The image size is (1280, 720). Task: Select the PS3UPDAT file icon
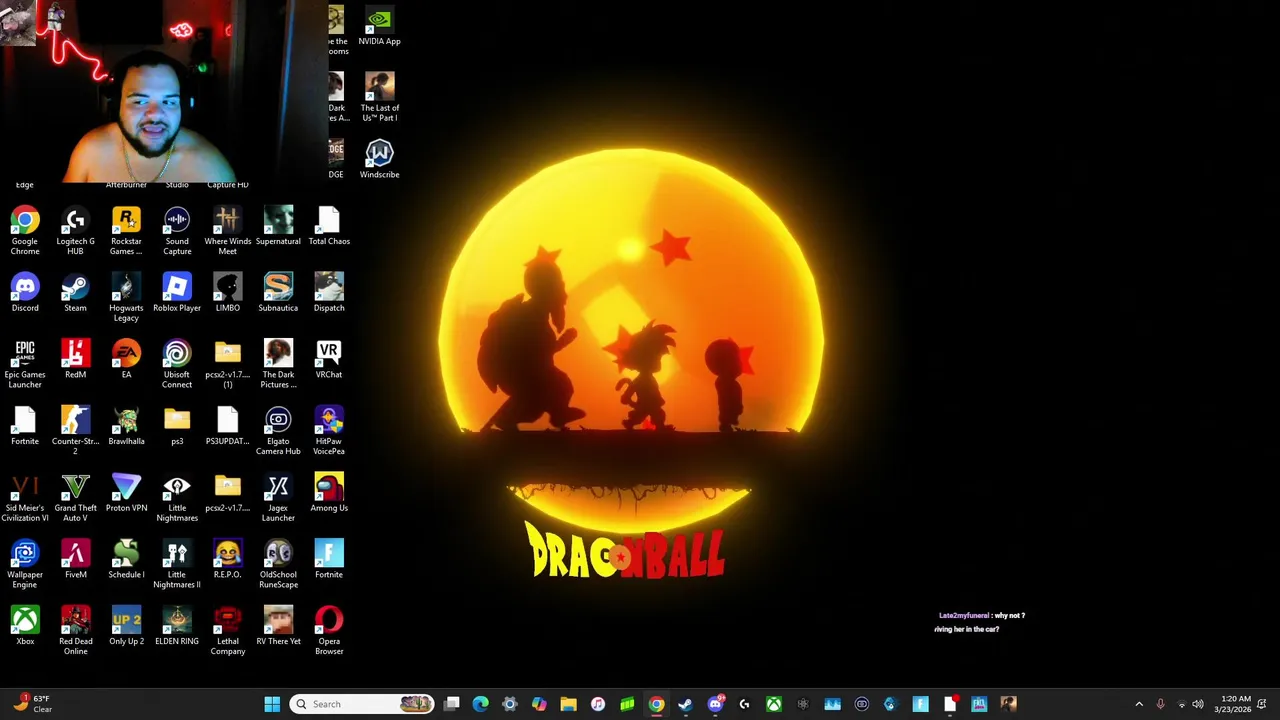(228, 426)
